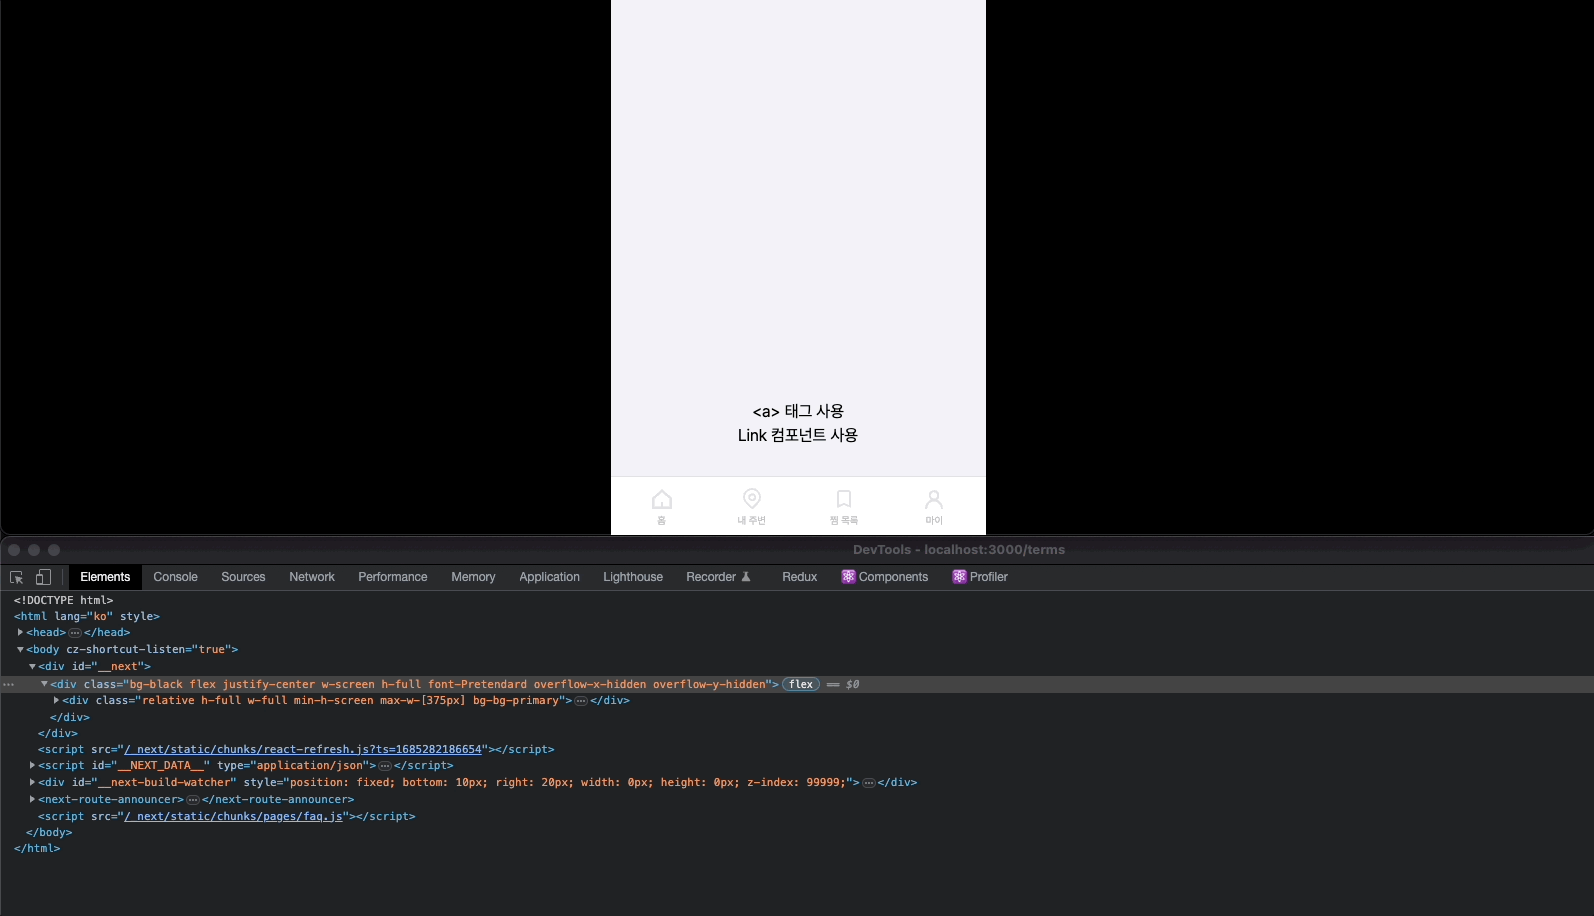Open the Console tab
The height and width of the screenshot is (916, 1594).
[175, 577]
